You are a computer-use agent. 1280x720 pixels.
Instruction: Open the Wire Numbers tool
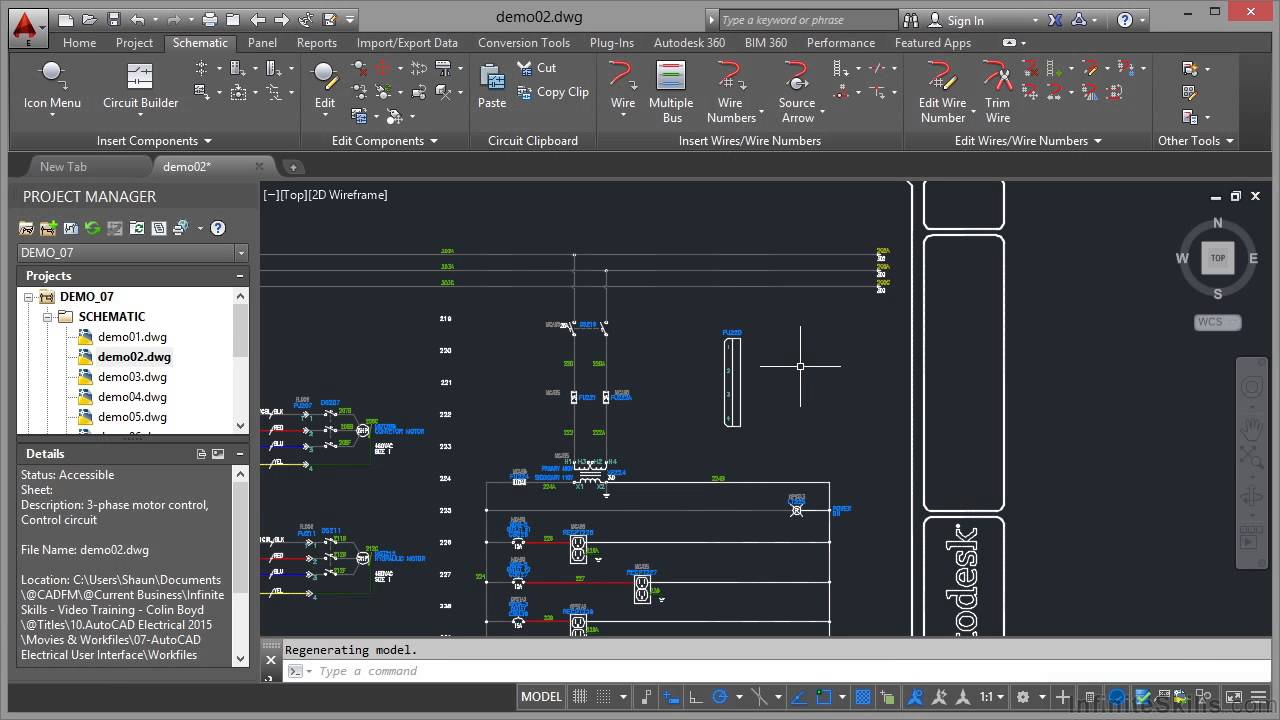coord(732,91)
